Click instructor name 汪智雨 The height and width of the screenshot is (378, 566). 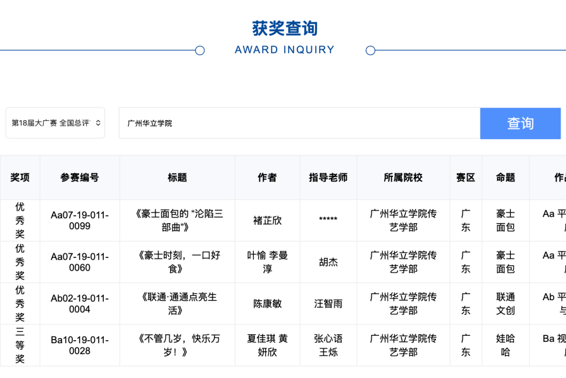[x=328, y=304]
